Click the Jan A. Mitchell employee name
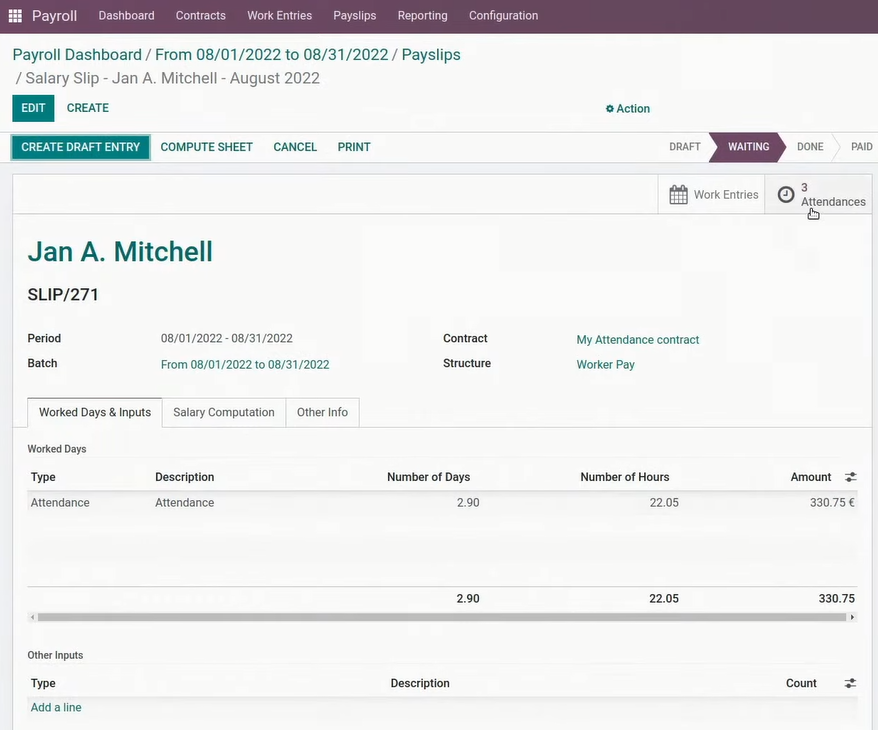 click(120, 251)
